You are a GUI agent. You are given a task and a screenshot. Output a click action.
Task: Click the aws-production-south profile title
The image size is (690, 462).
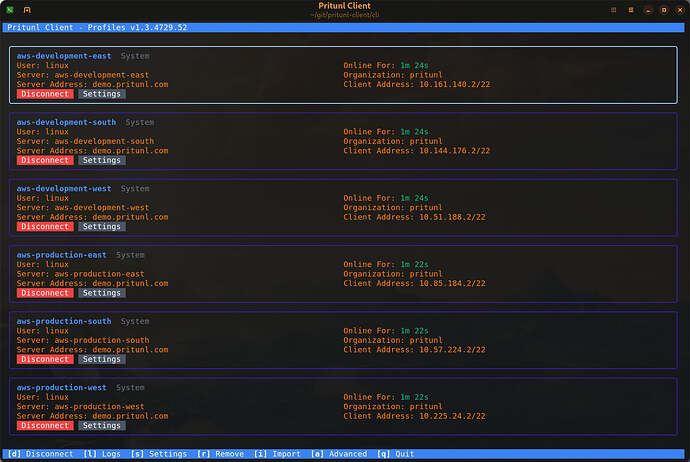point(64,321)
